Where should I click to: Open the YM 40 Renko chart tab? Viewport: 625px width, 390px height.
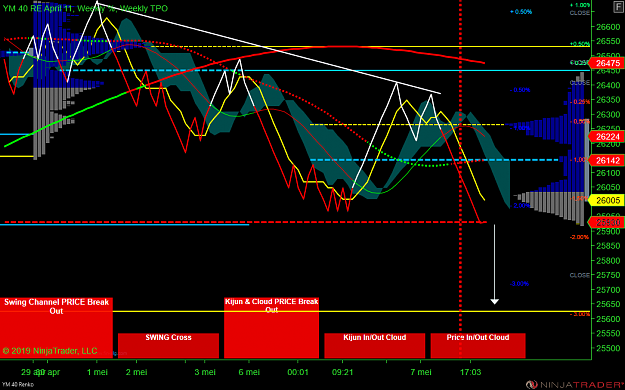coord(18,385)
